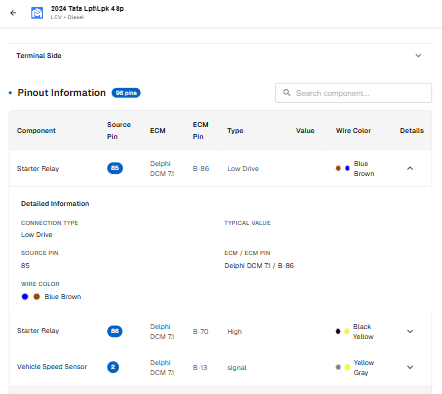Open the Terminal Side header
The image size is (442, 394).
220,56
